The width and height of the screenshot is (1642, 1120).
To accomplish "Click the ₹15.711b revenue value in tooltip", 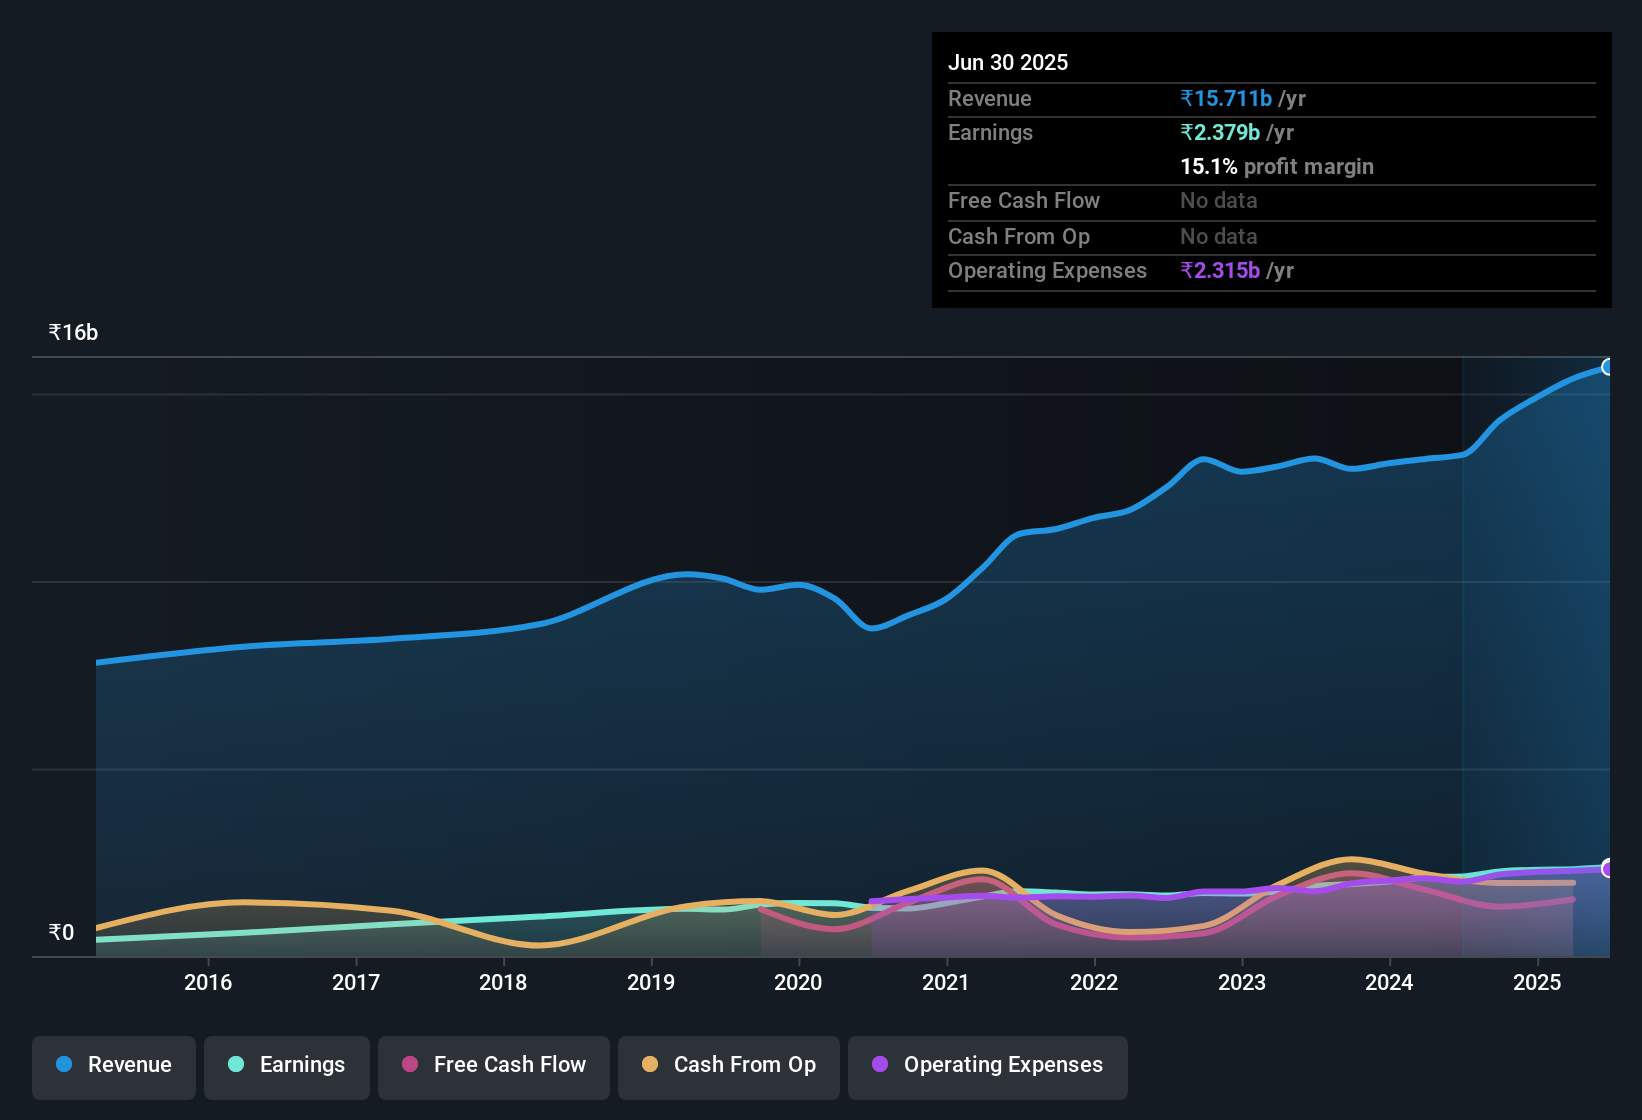I will [x=1226, y=99].
